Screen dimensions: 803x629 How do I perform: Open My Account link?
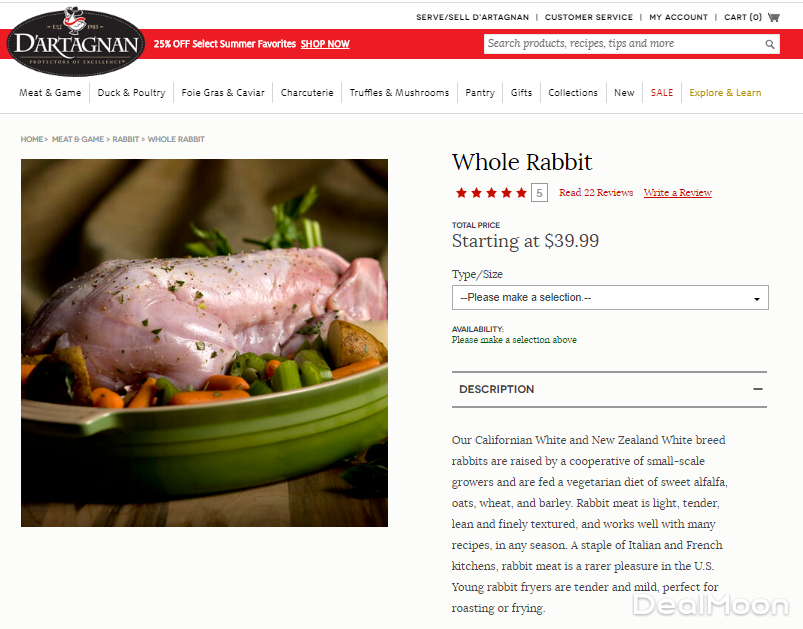679,17
